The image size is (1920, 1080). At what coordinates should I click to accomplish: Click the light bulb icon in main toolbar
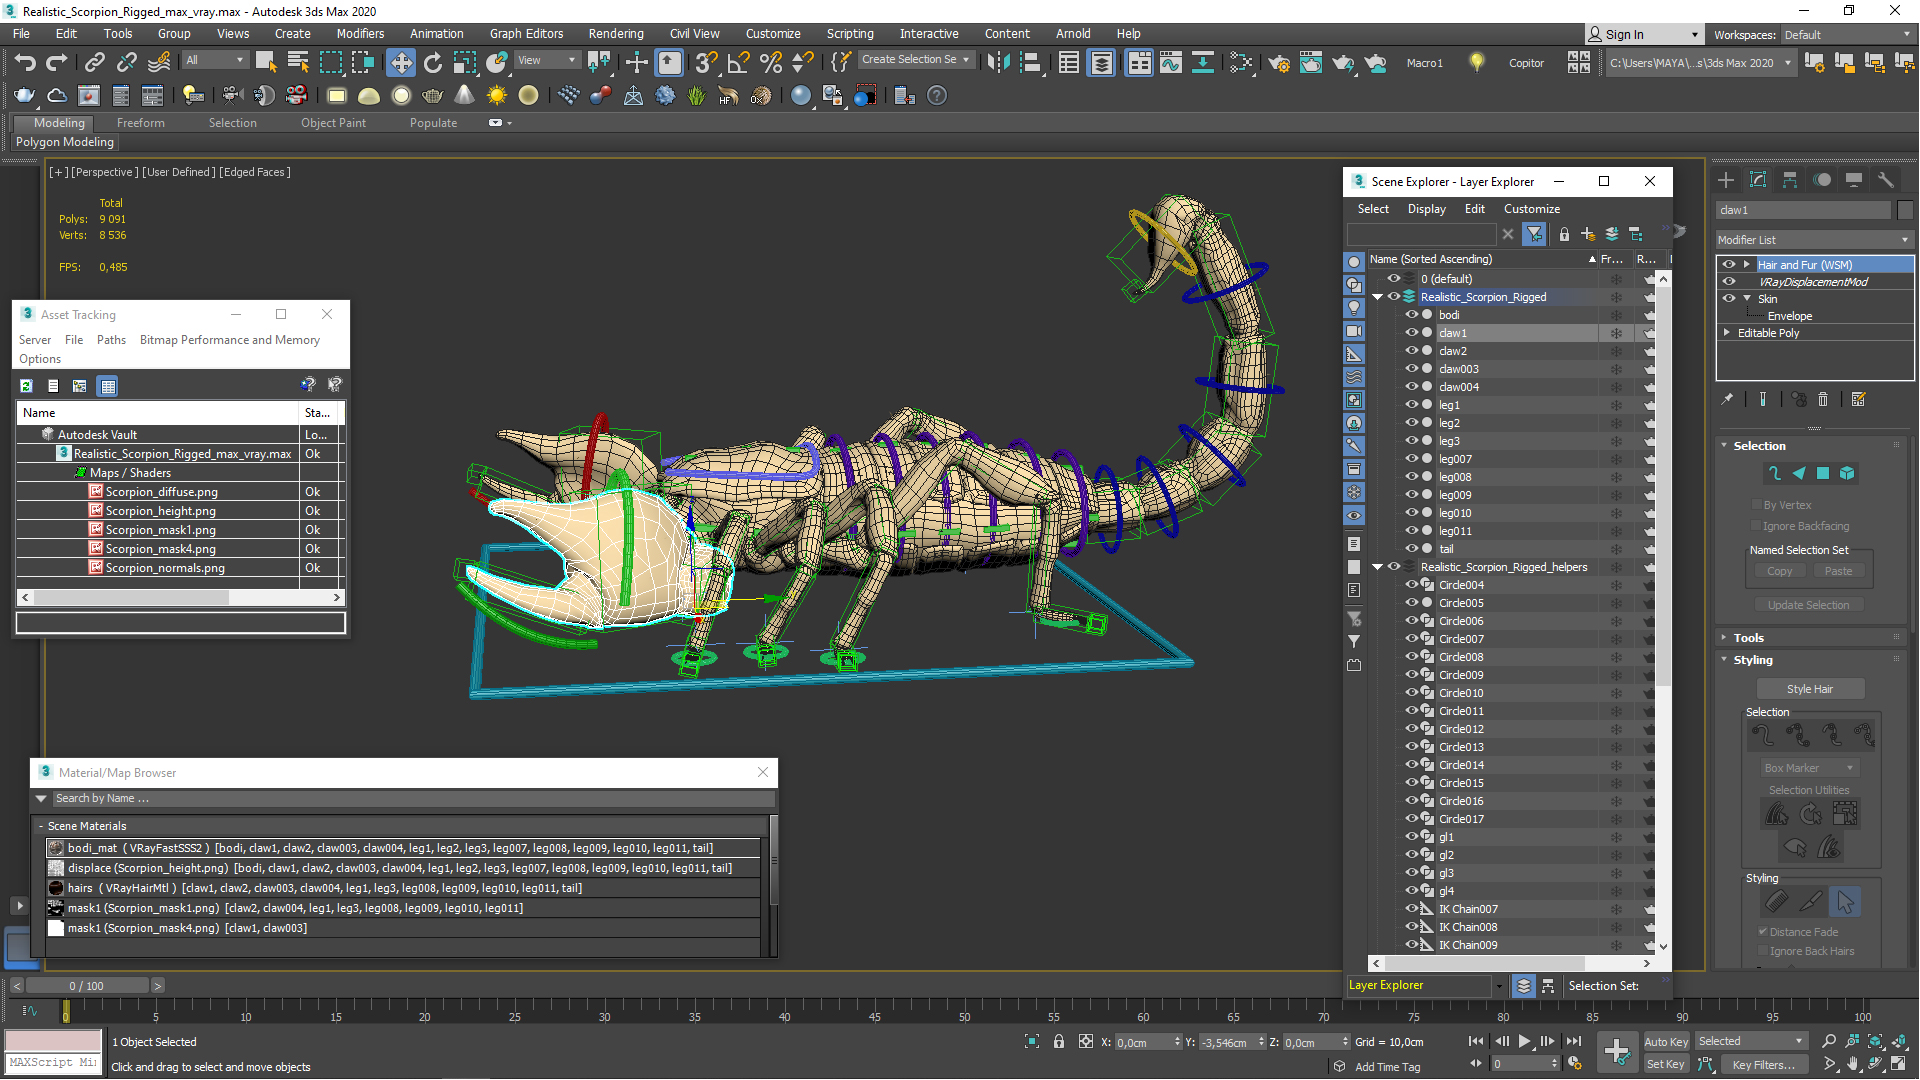[1476, 62]
